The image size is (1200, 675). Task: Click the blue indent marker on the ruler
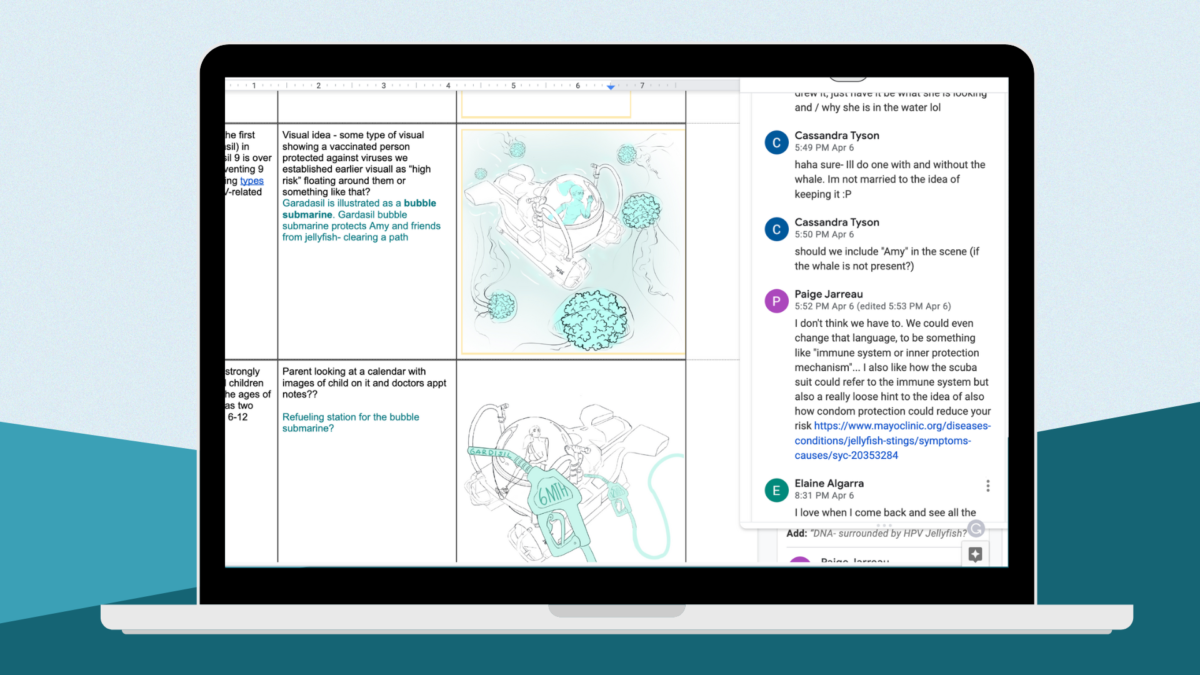coord(611,87)
